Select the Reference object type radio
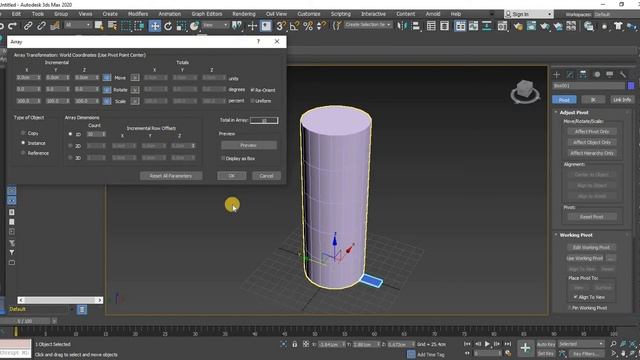This screenshot has height=360, width=640. (23, 153)
